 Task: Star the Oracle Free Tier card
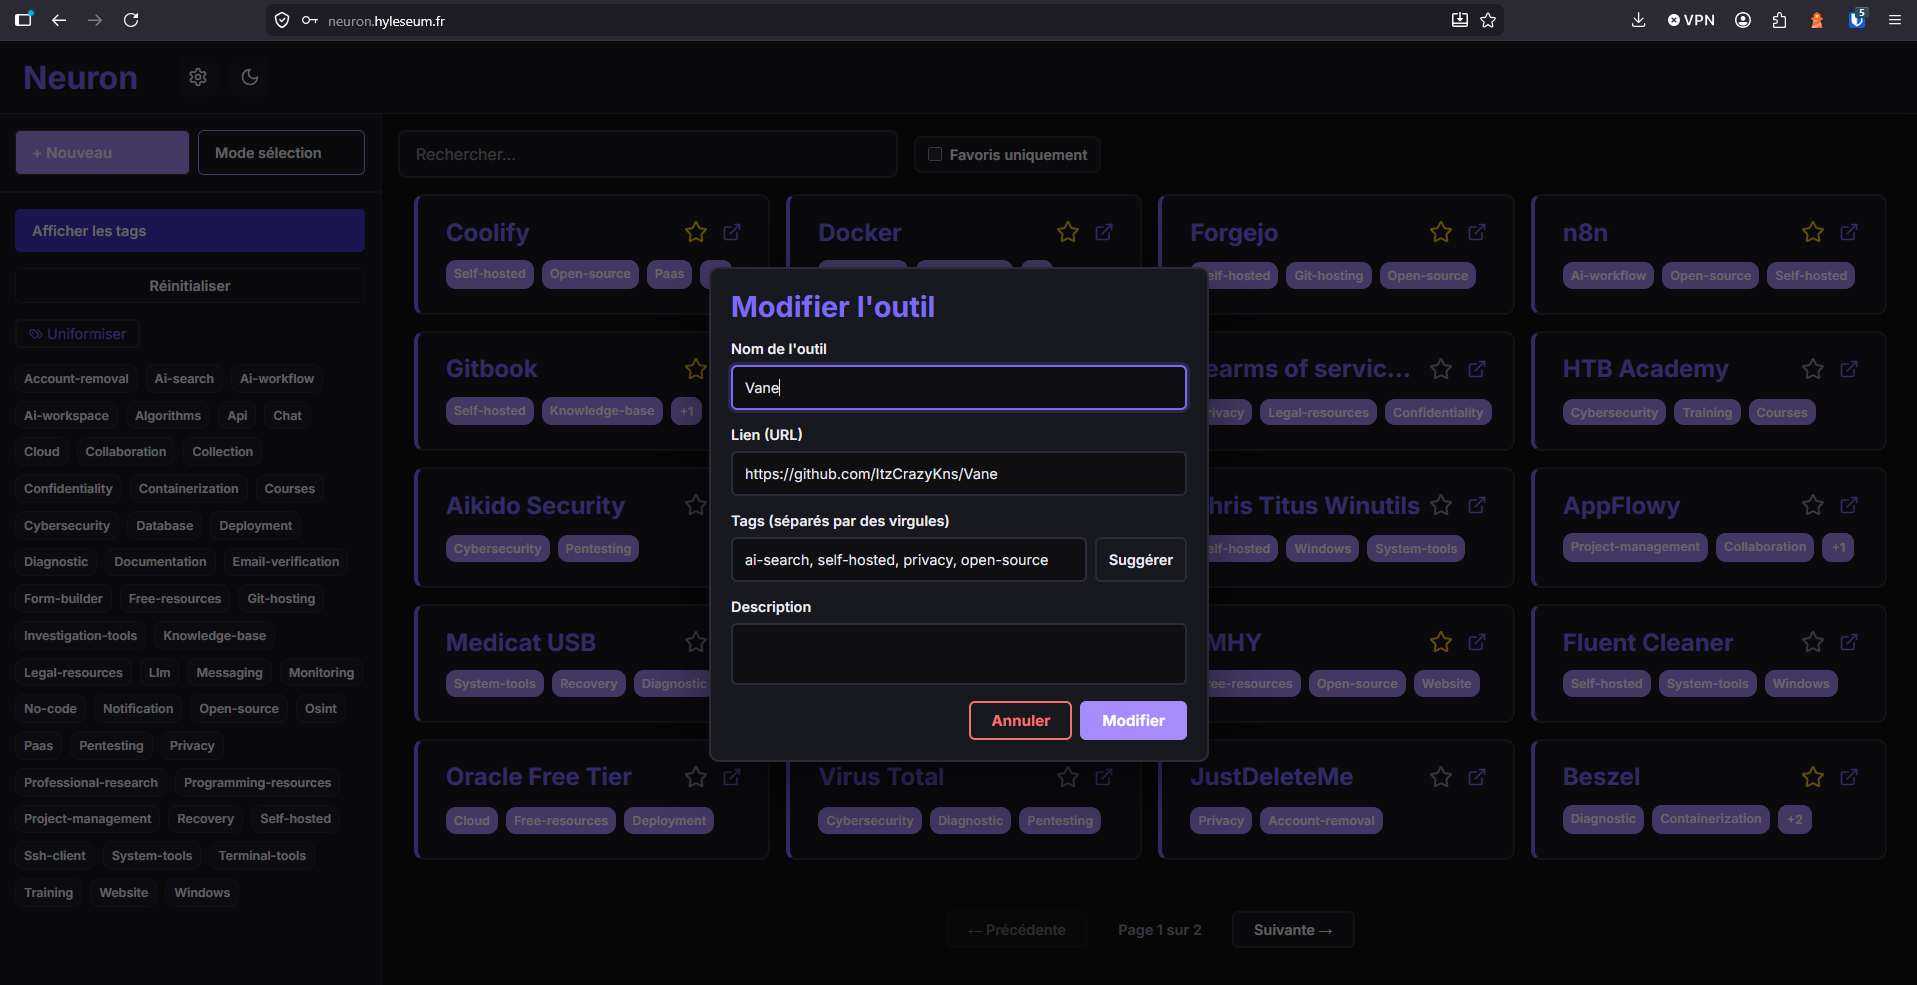coord(696,777)
